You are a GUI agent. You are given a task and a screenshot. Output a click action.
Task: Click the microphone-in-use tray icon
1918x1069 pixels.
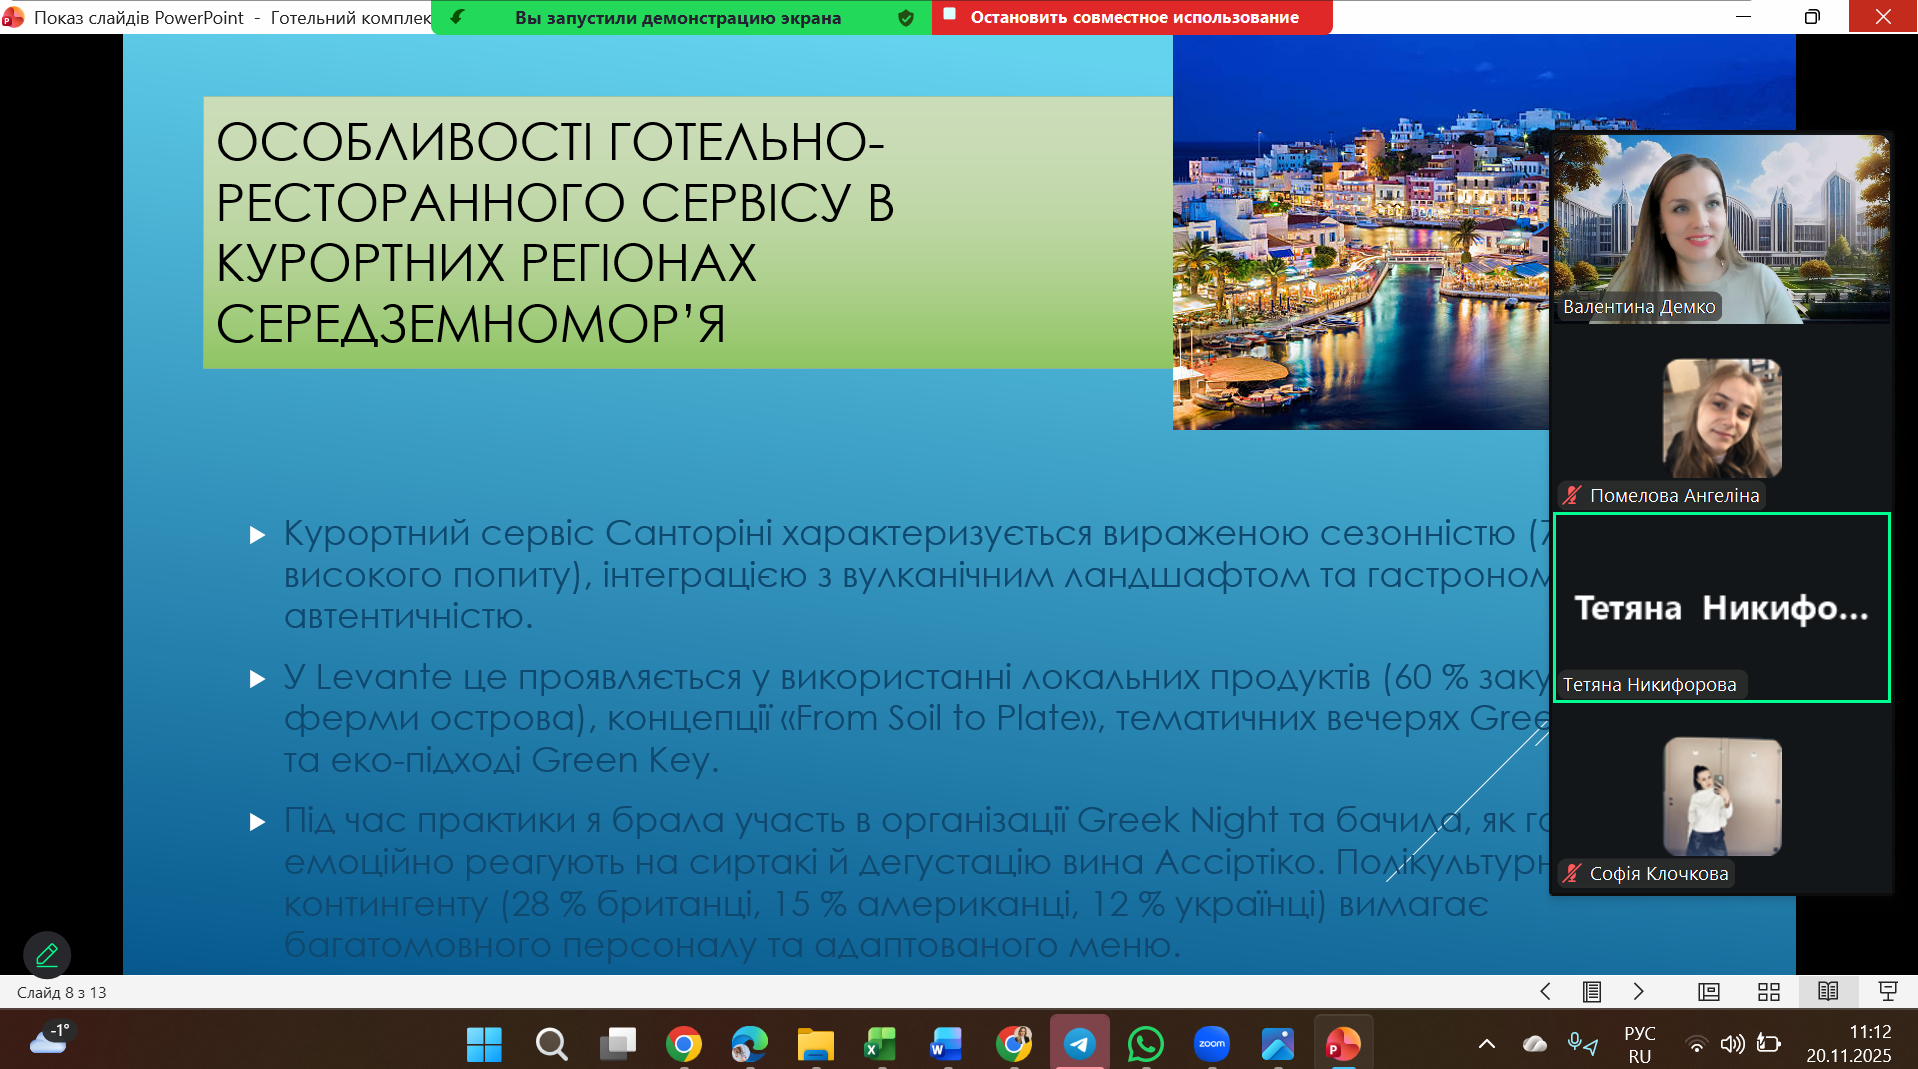click(1583, 1044)
